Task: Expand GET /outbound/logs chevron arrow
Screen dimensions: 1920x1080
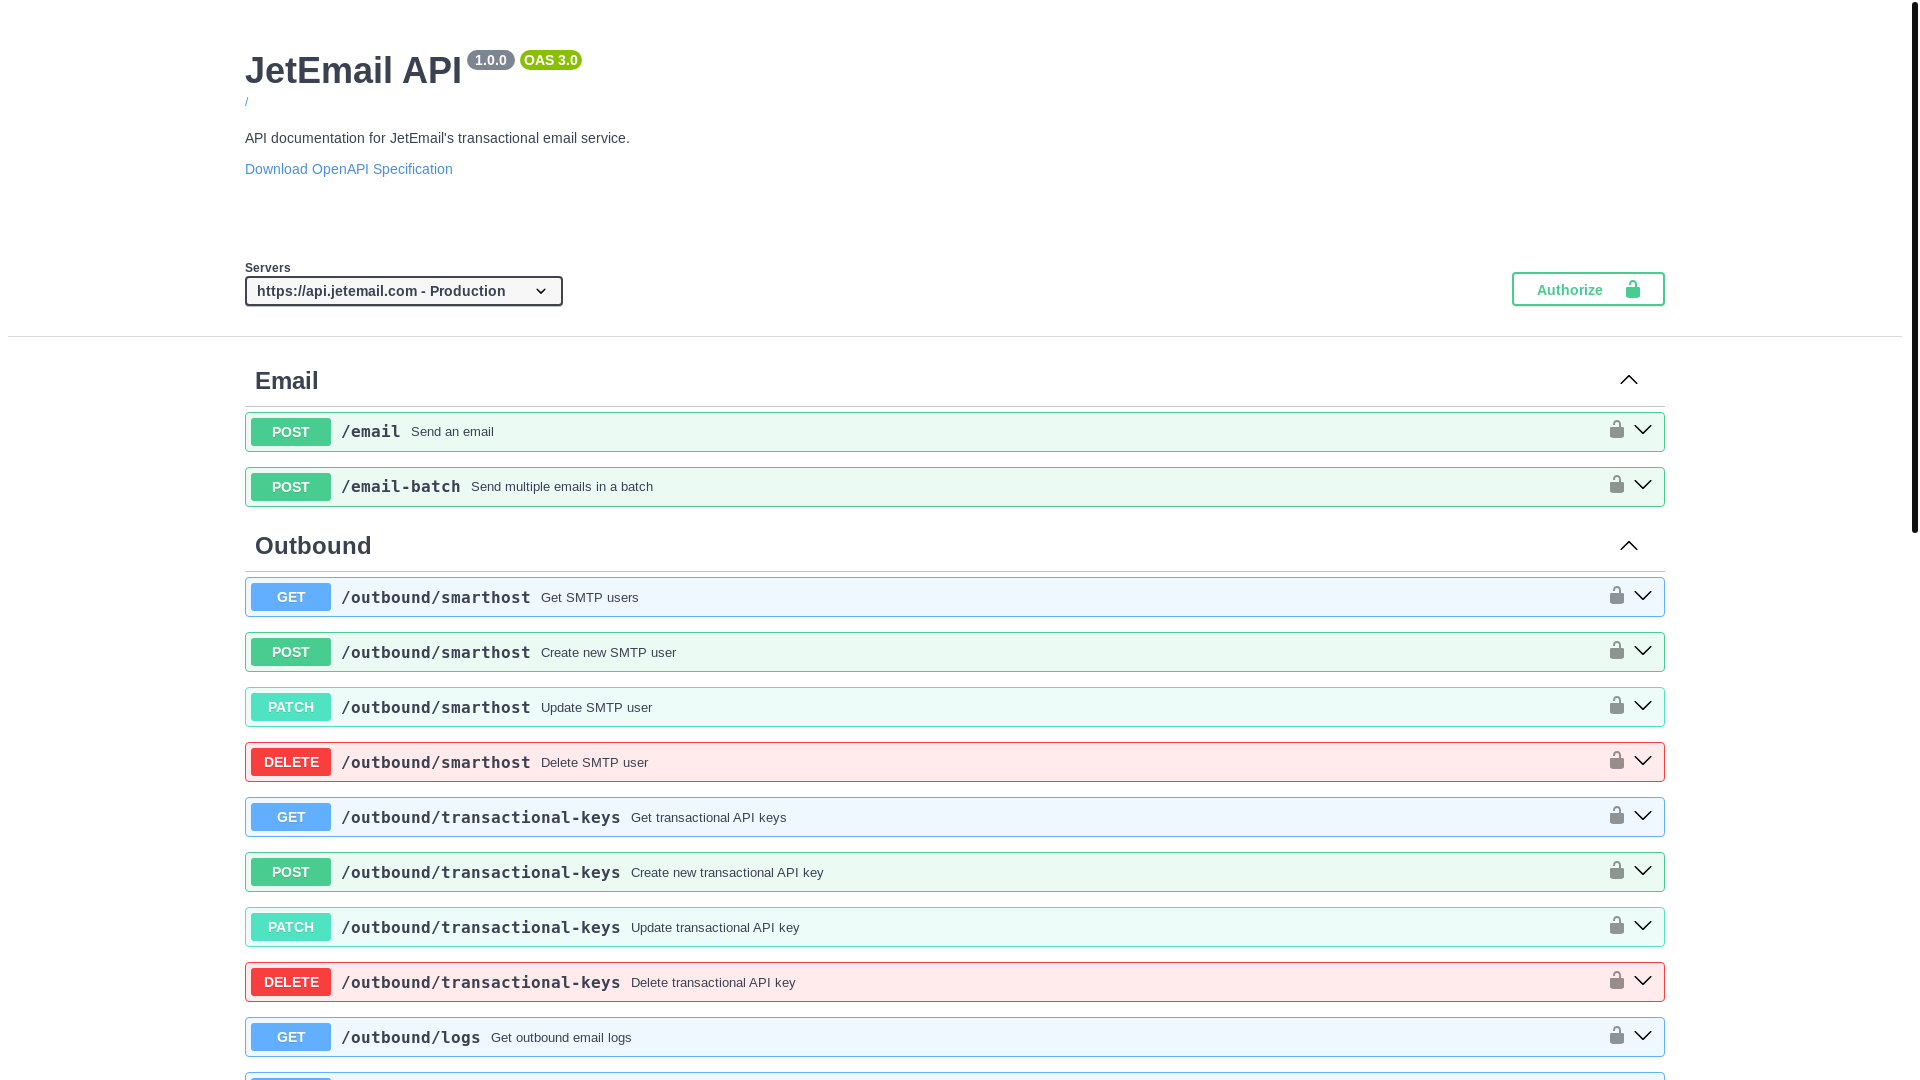Action: pyautogui.click(x=1643, y=1036)
